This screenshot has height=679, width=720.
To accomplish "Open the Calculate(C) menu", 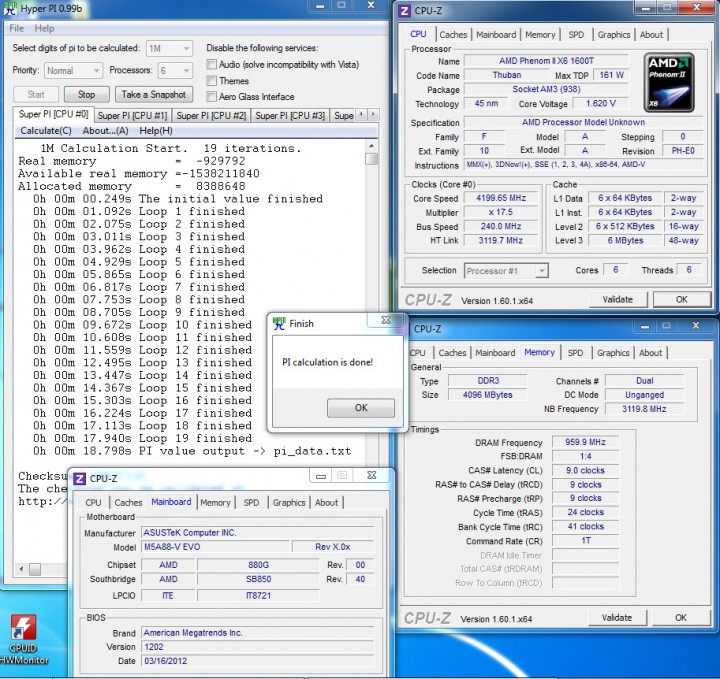I will (x=46, y=131).
